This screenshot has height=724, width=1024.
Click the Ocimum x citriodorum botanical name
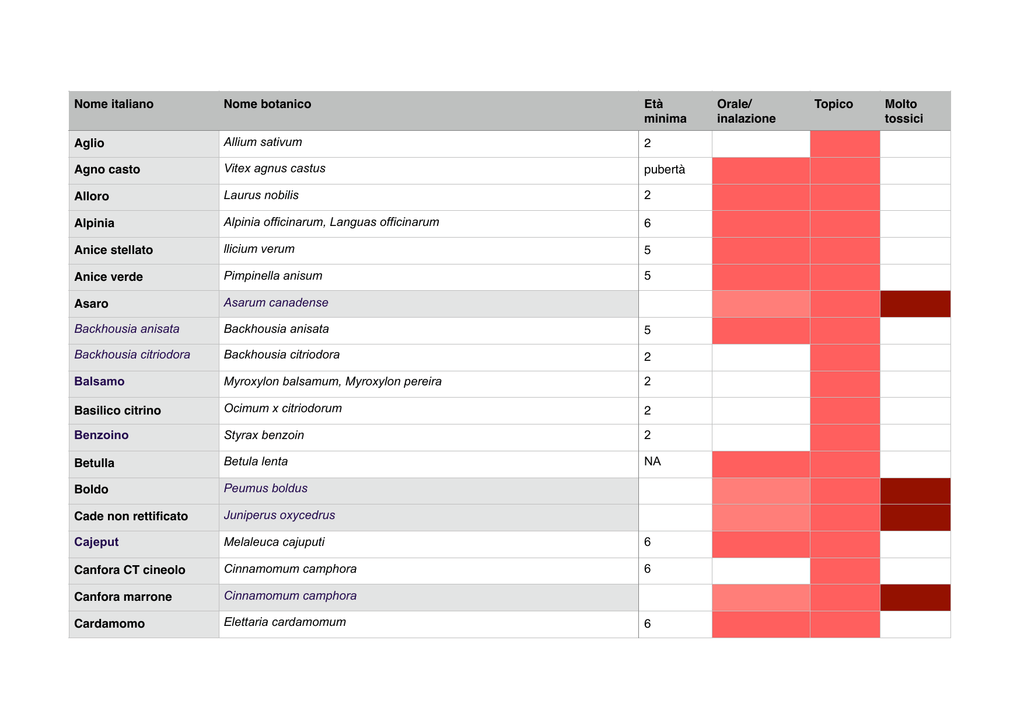[282, 408]
